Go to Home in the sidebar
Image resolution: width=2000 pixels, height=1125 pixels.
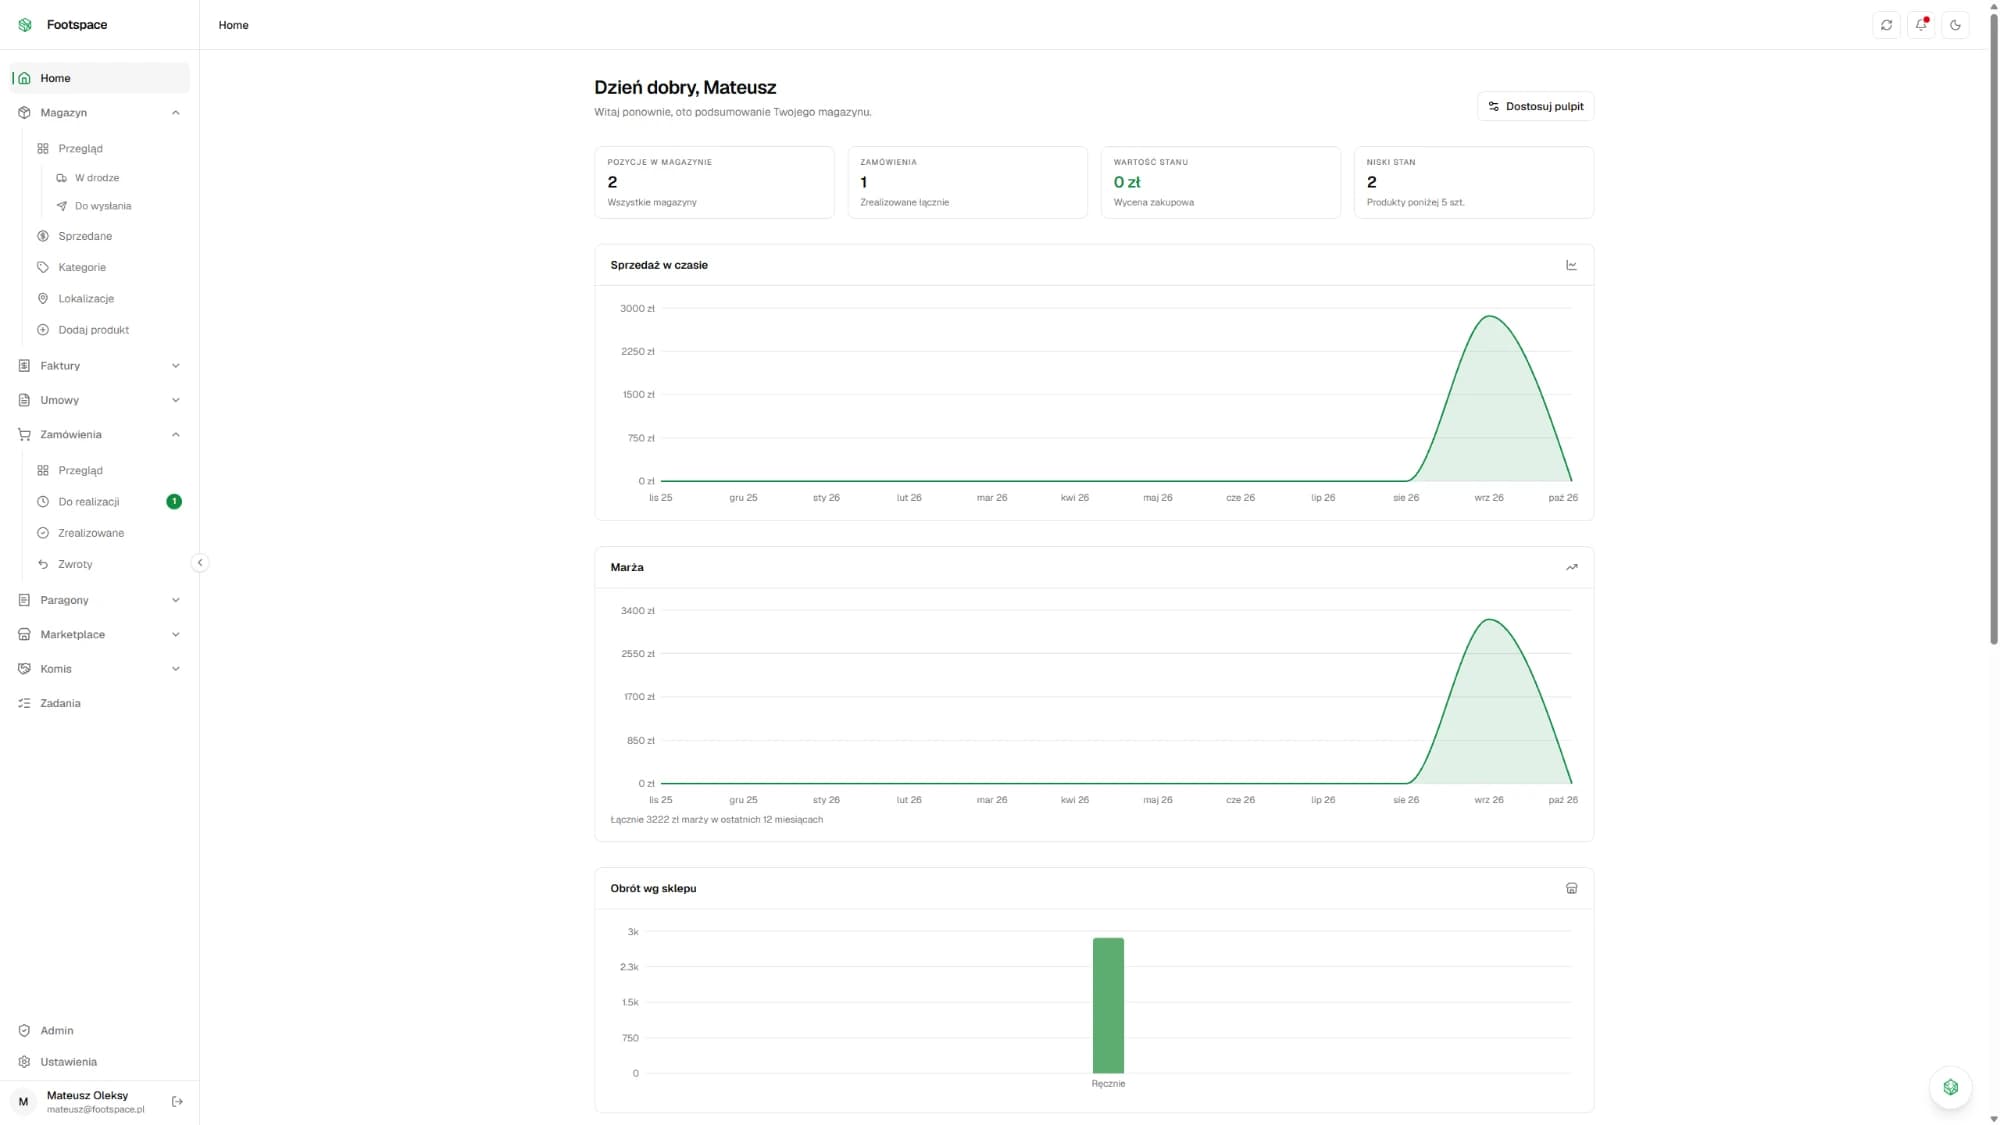(x=100, y=78)
